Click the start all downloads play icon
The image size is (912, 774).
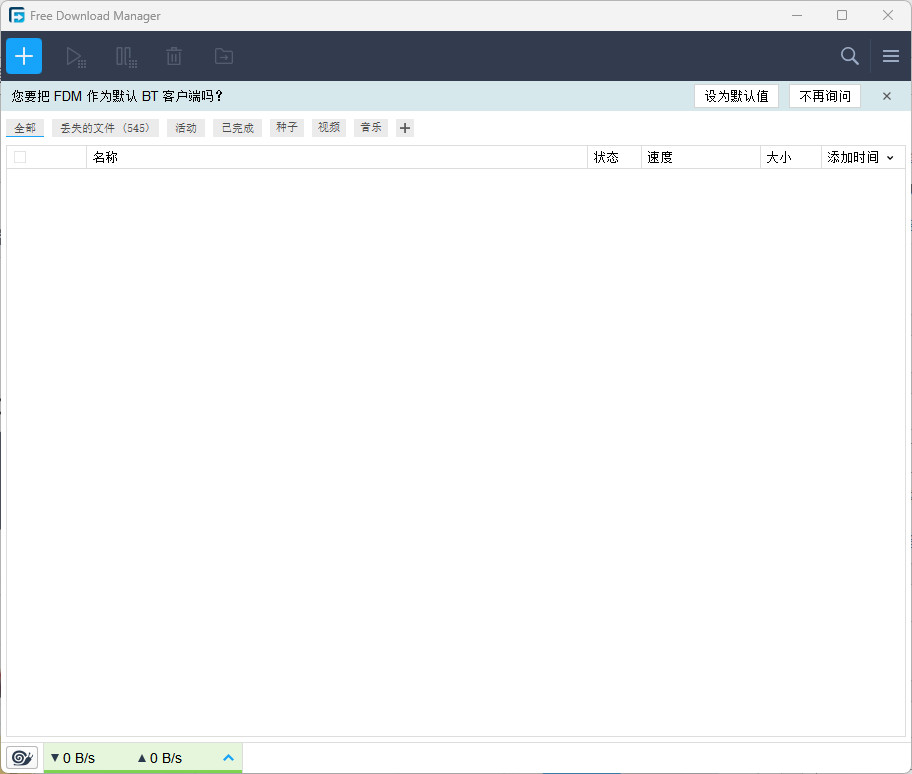[x=76, y=56]
